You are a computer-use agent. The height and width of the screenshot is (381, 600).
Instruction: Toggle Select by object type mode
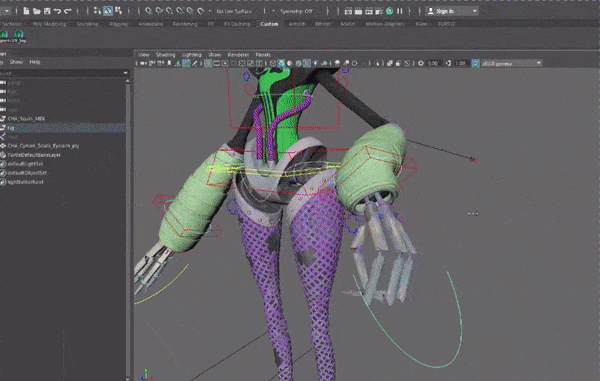click(x=108, y=11)
